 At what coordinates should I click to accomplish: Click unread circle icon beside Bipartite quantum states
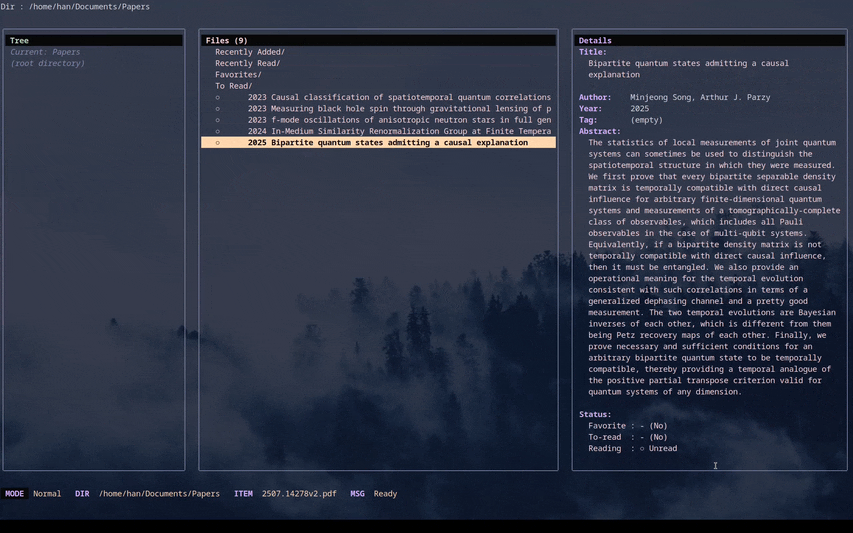tap(218, 143)
